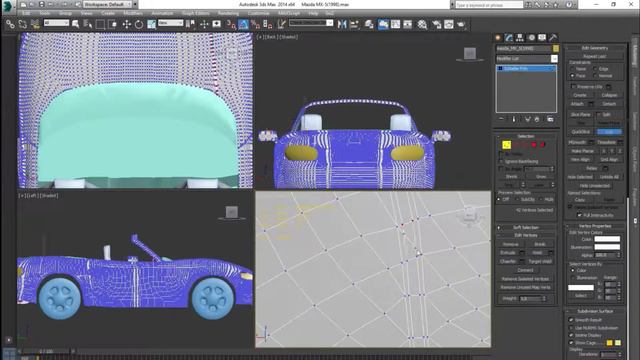Collapse the Vertex Properties rollout
This screenshot has height=360, width=640.
pyautogui.click(x=595, y=226)
